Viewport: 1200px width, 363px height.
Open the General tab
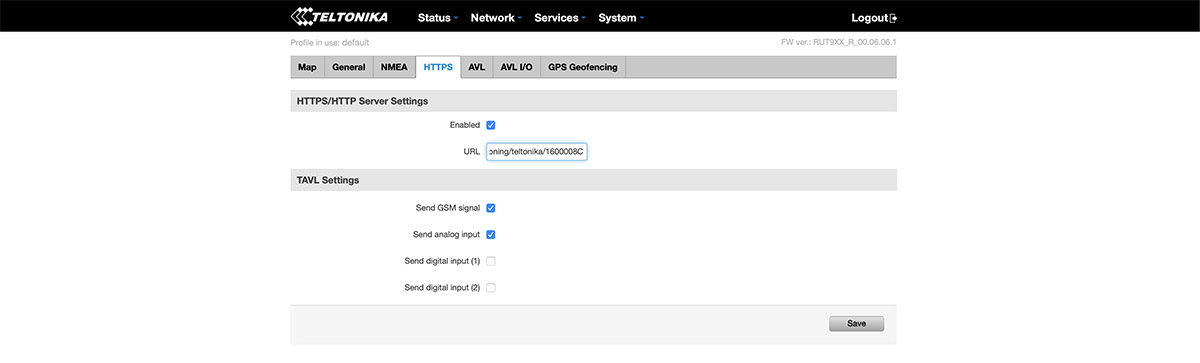[348, 67]
